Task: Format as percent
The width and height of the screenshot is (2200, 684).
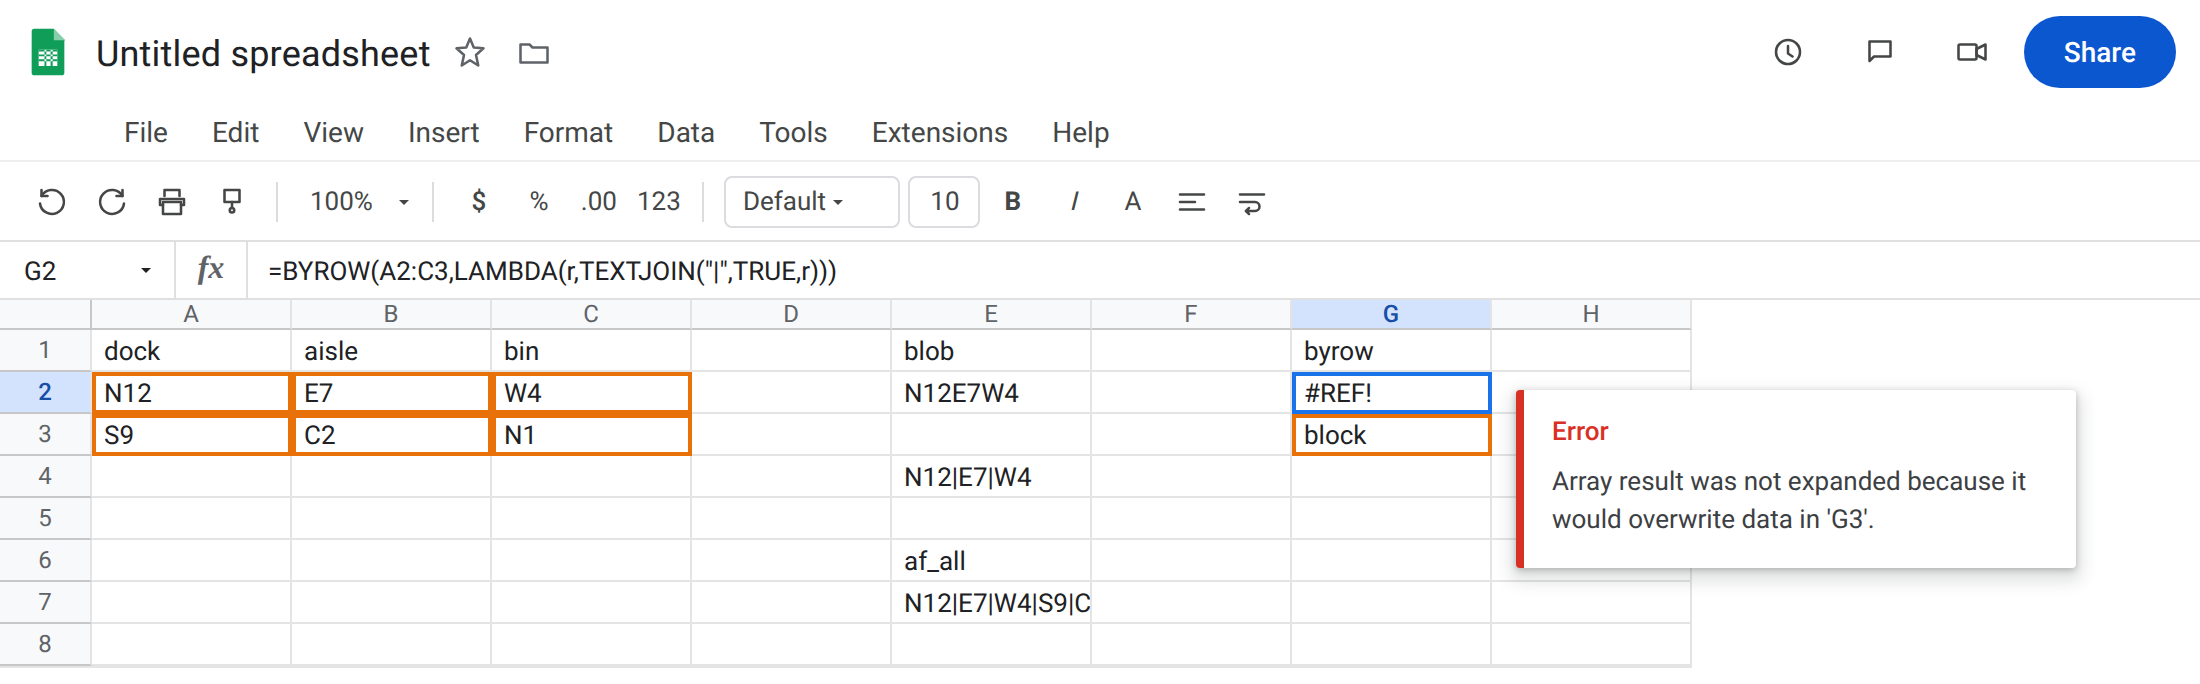Action: point(539,202)
